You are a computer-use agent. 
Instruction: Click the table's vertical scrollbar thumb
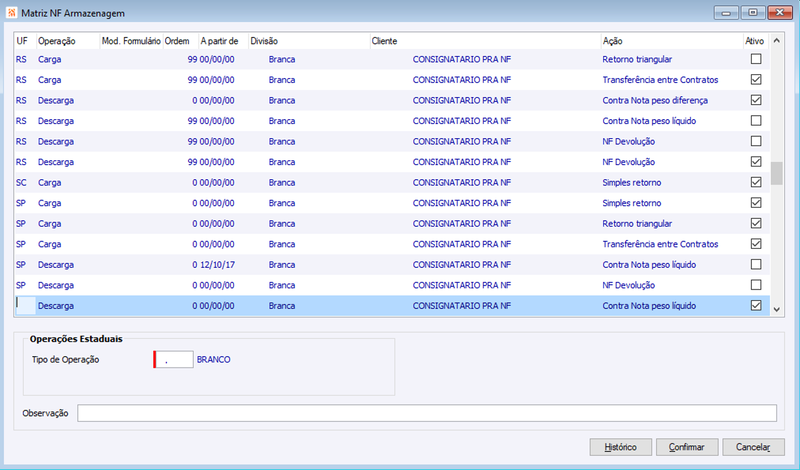pos(777,174)
